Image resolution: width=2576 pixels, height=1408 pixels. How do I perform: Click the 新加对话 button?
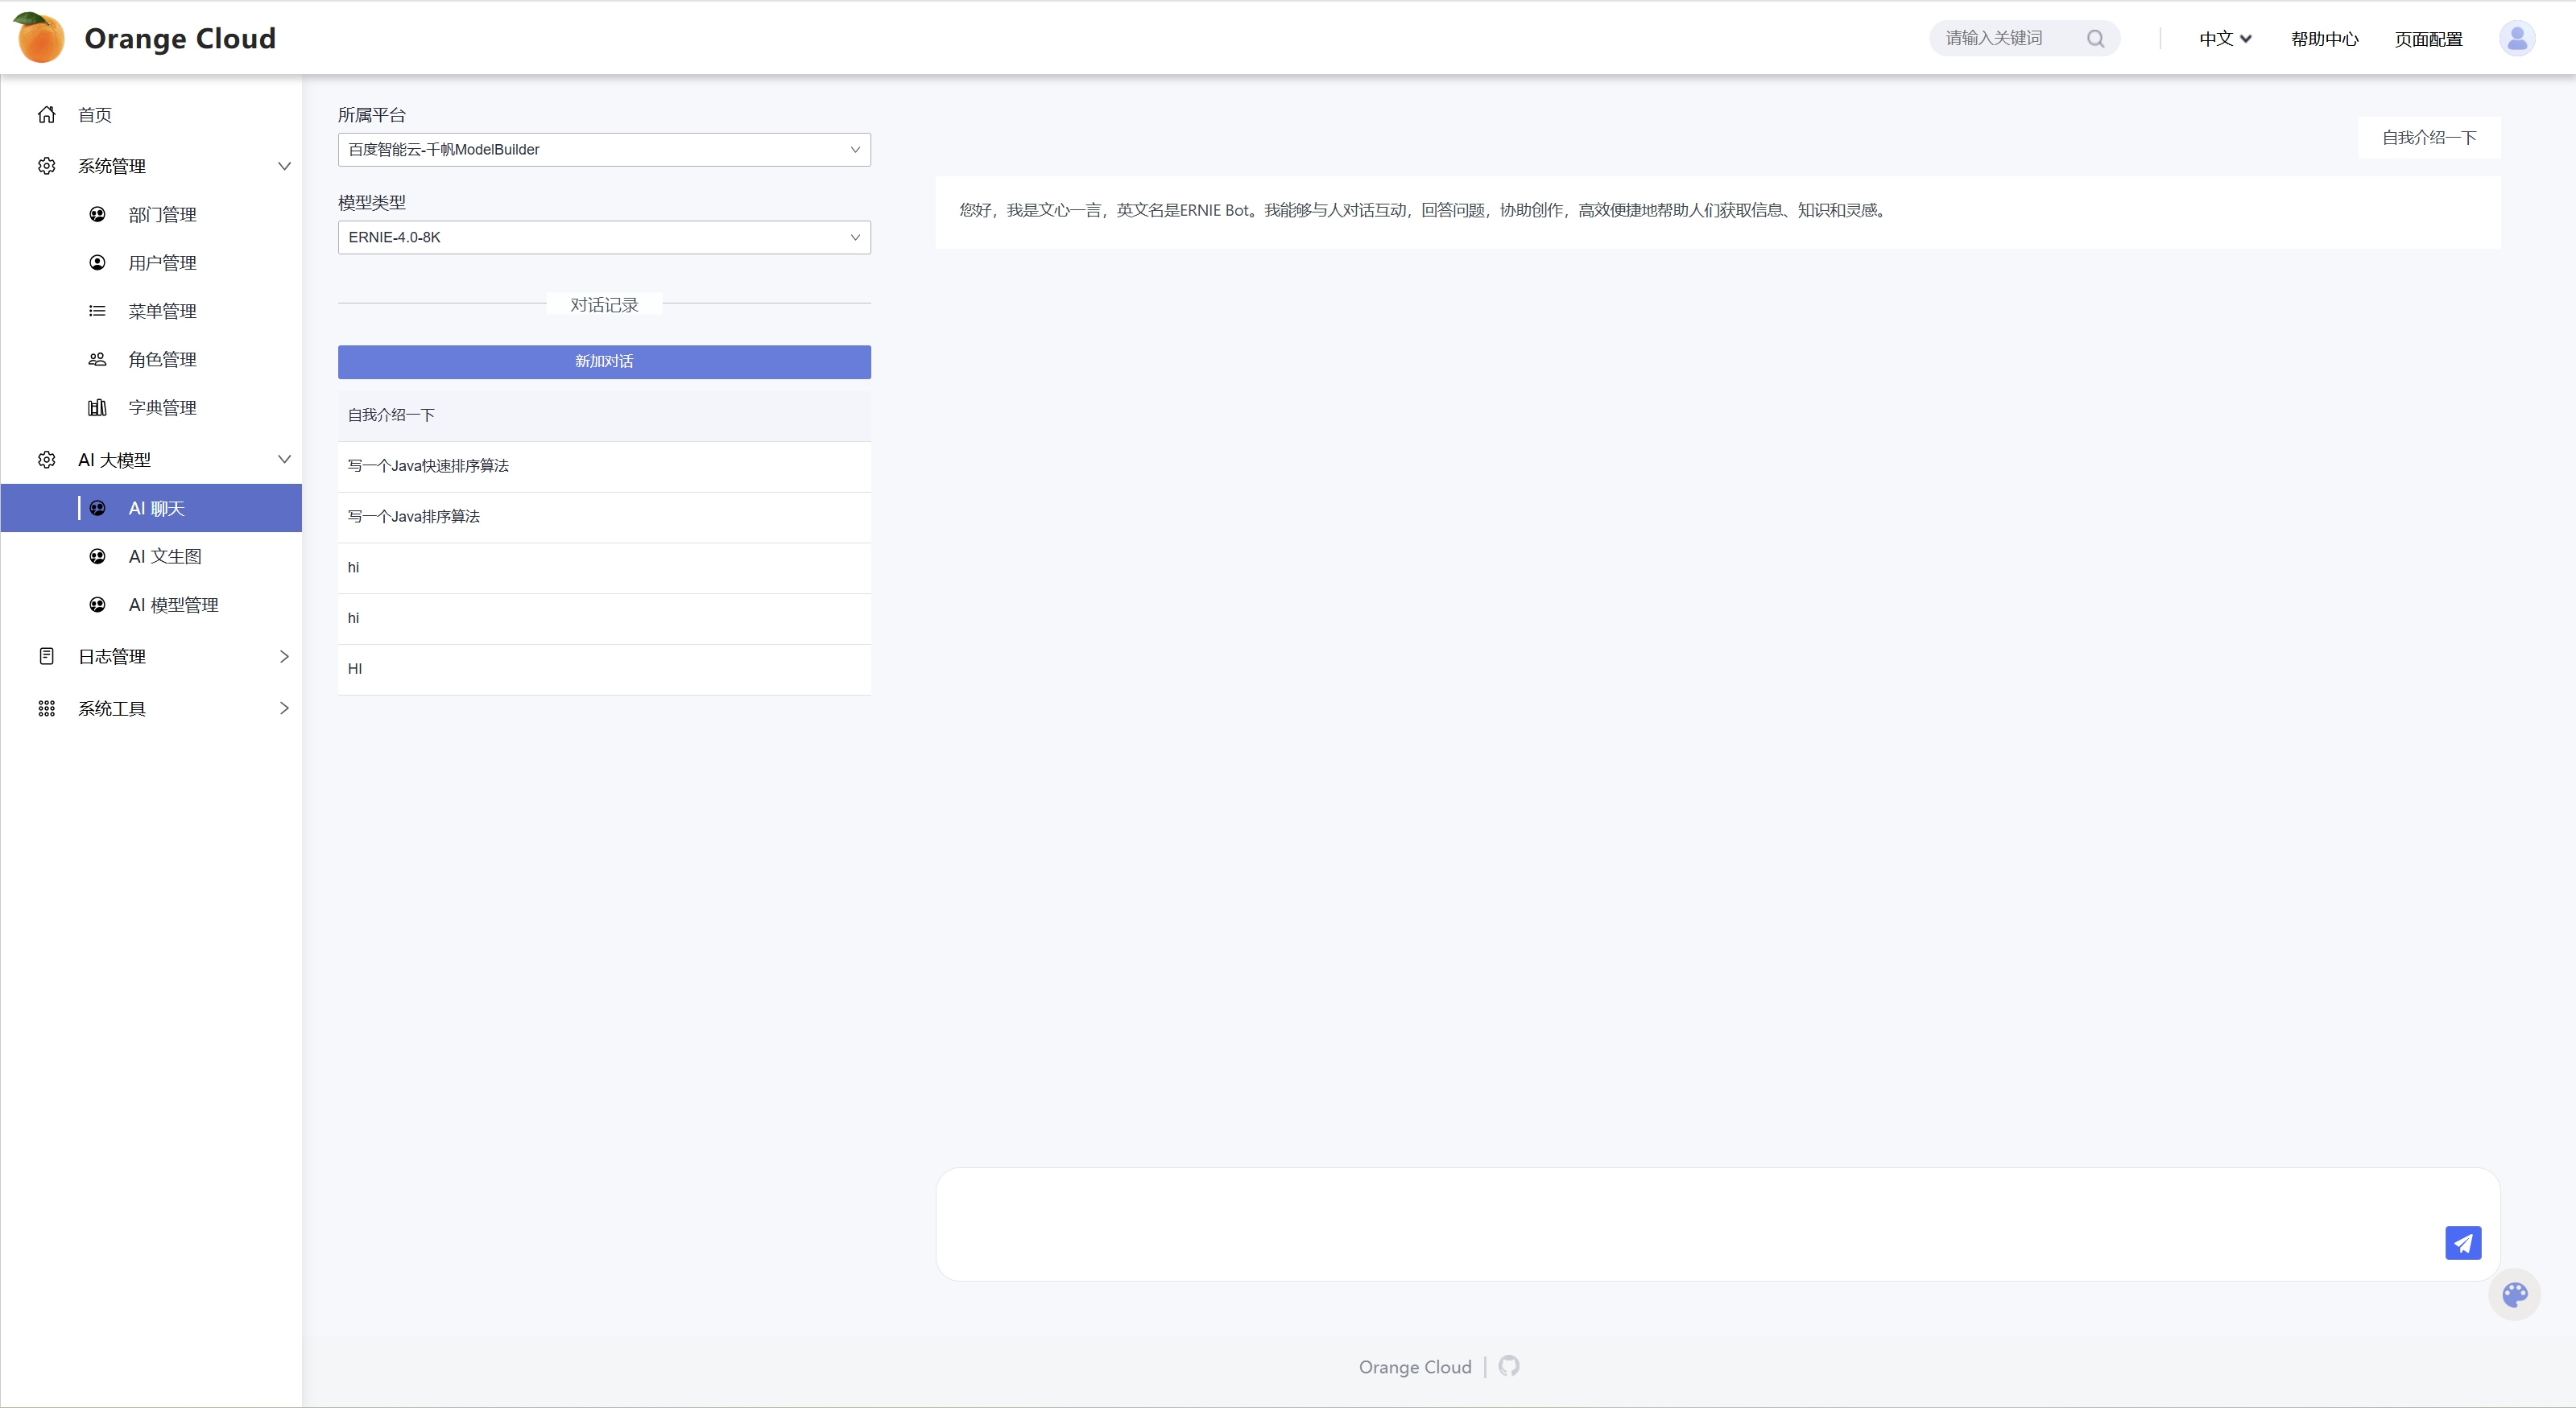coord(604,362)
